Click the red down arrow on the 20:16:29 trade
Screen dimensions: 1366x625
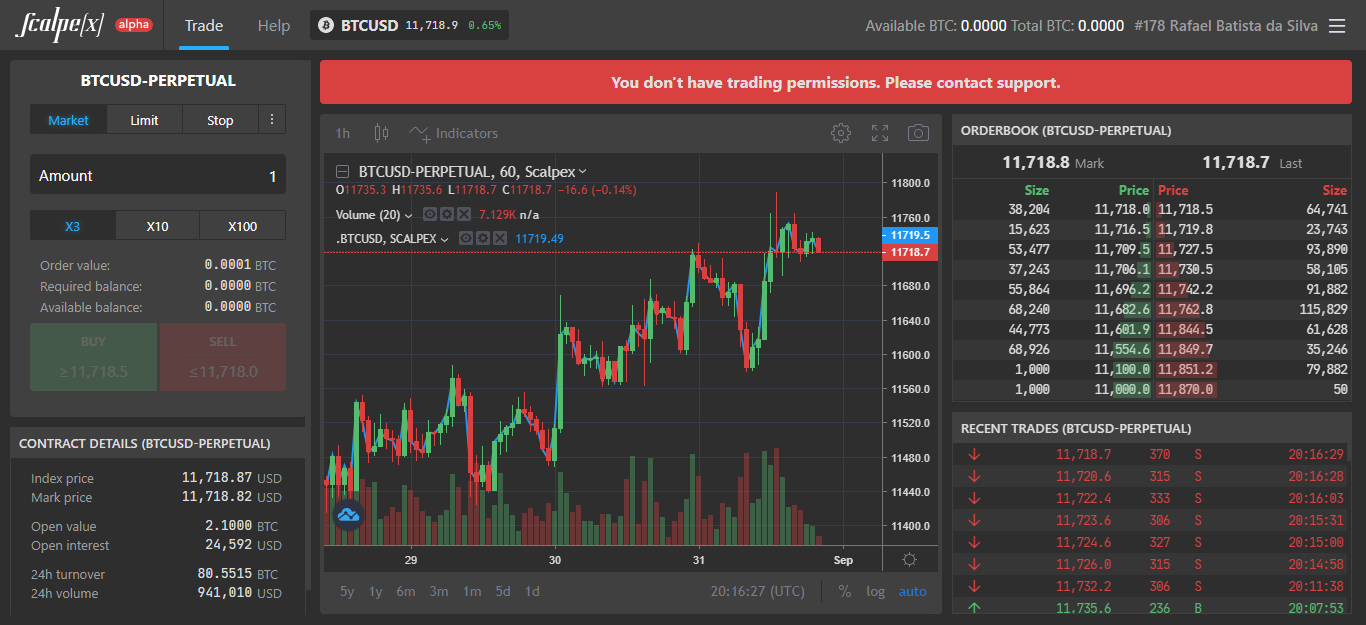974,454
